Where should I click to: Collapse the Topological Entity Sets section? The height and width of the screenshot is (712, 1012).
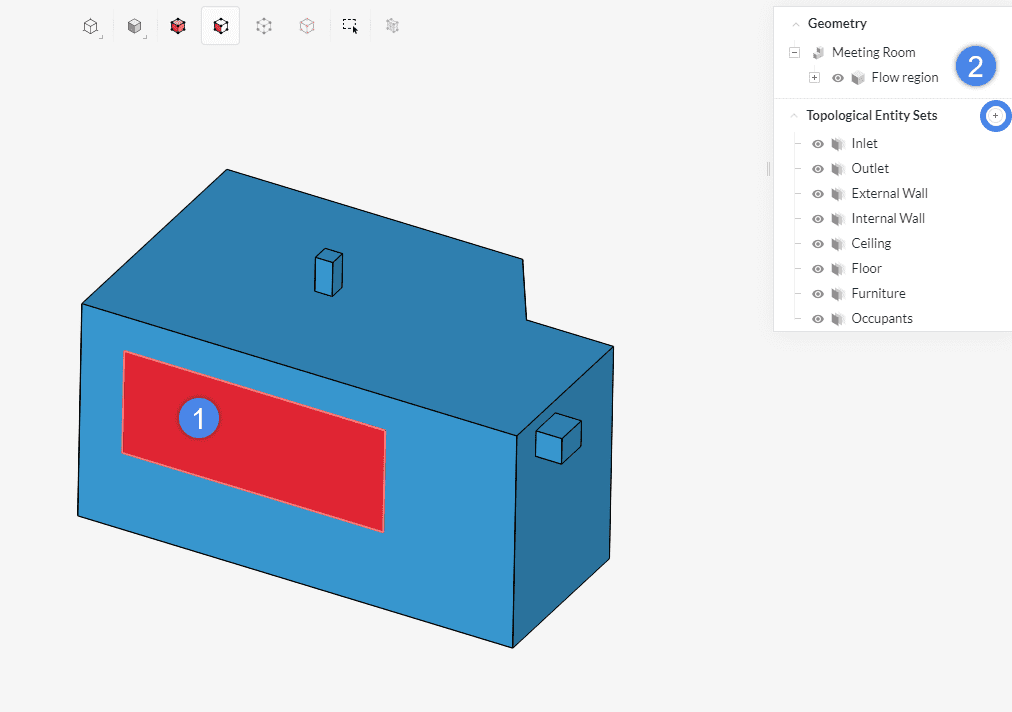pyautogui.click(x=793, y=115)
